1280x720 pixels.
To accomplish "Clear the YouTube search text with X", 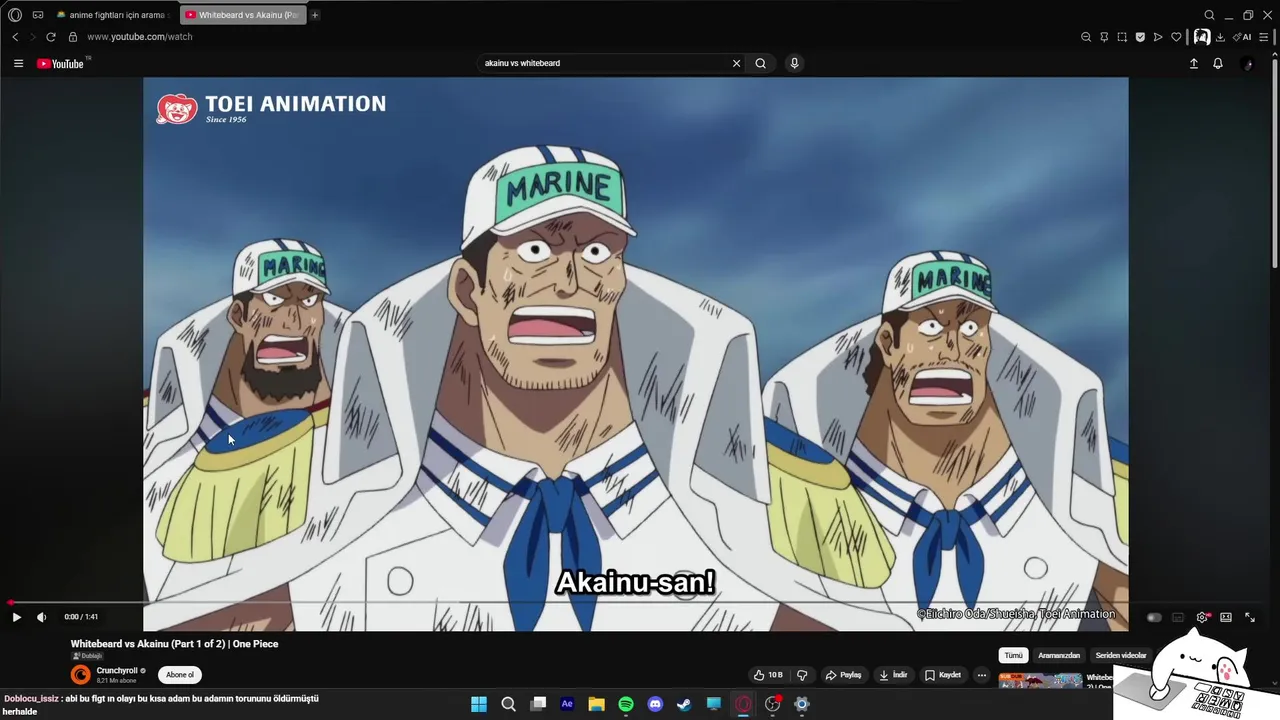I will tap(737, 63).
